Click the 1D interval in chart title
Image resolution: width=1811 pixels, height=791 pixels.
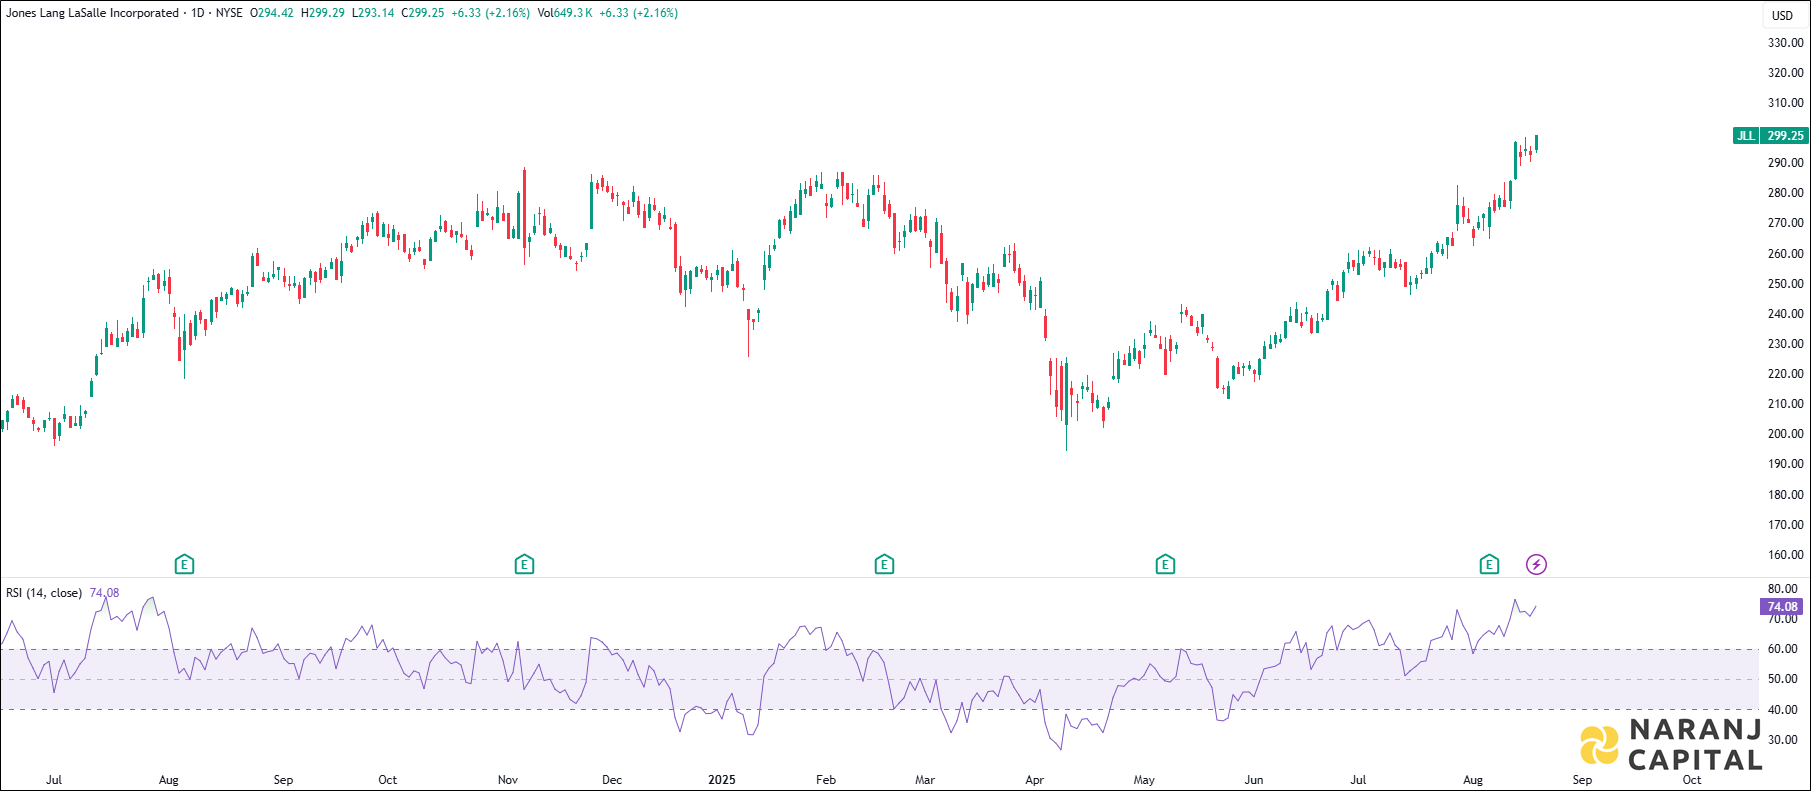[x=199, y=13]
